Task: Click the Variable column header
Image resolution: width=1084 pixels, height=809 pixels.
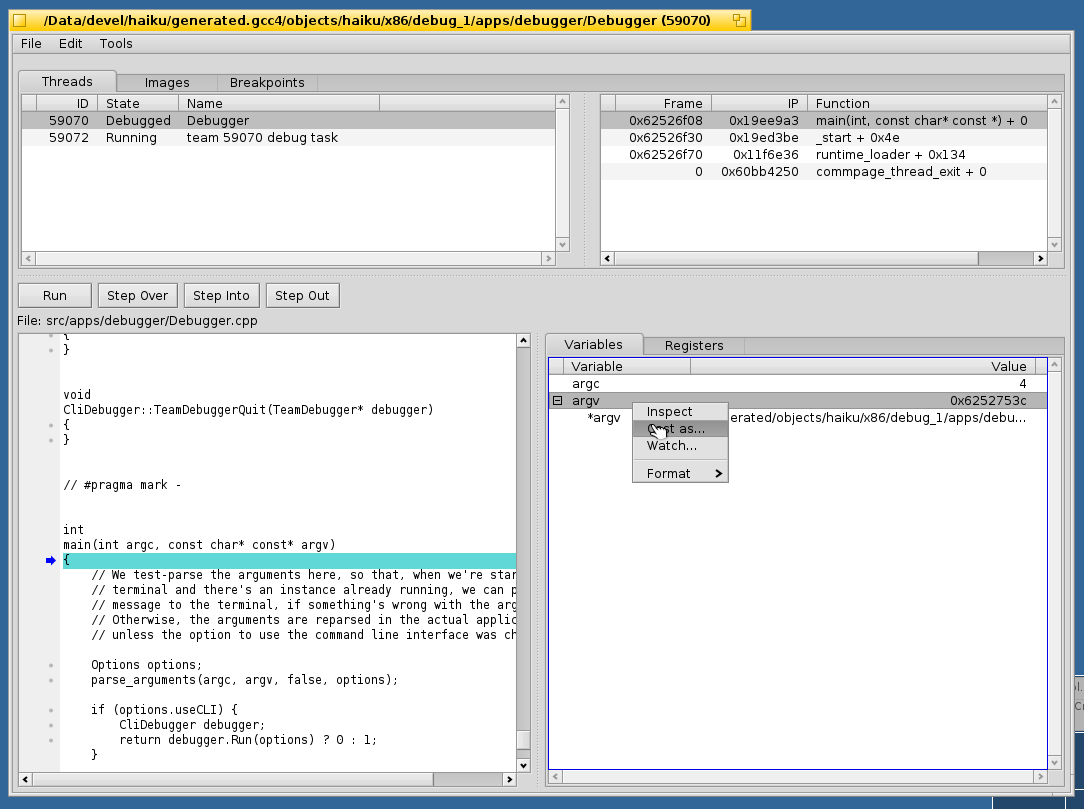Action: click(627, 366)
